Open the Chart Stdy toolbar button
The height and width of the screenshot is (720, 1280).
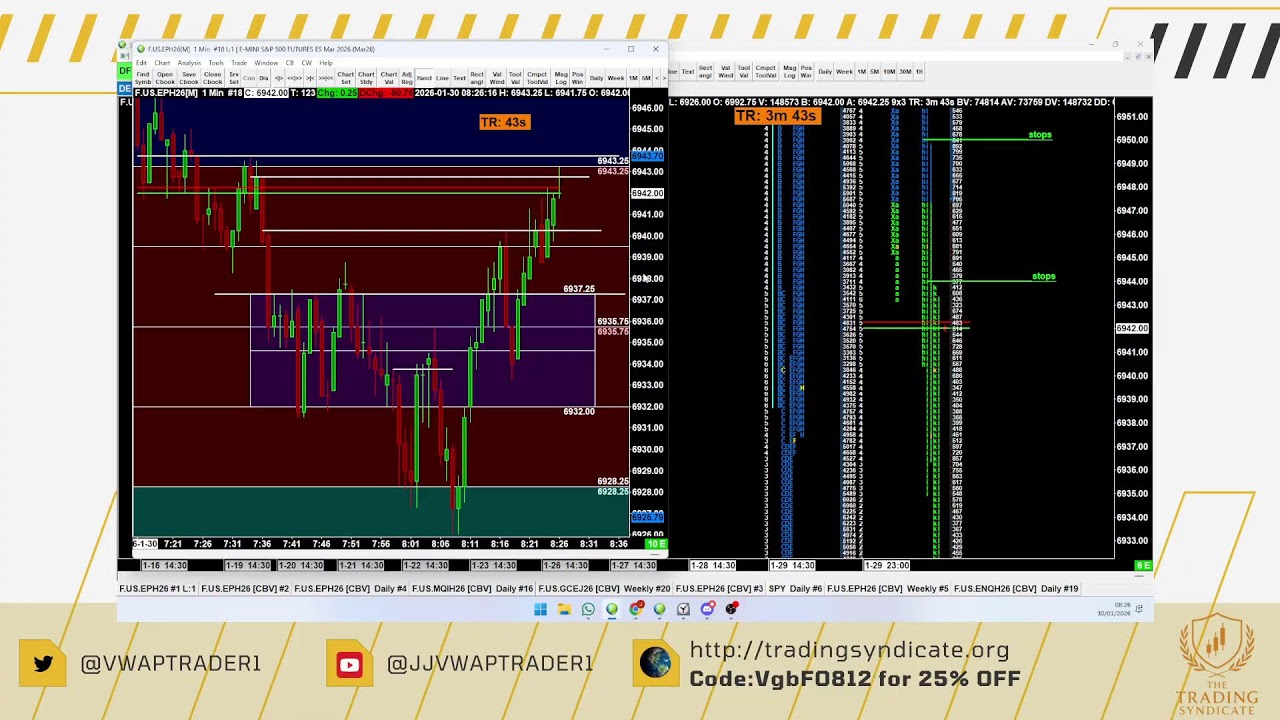click(x=366, y=77)
